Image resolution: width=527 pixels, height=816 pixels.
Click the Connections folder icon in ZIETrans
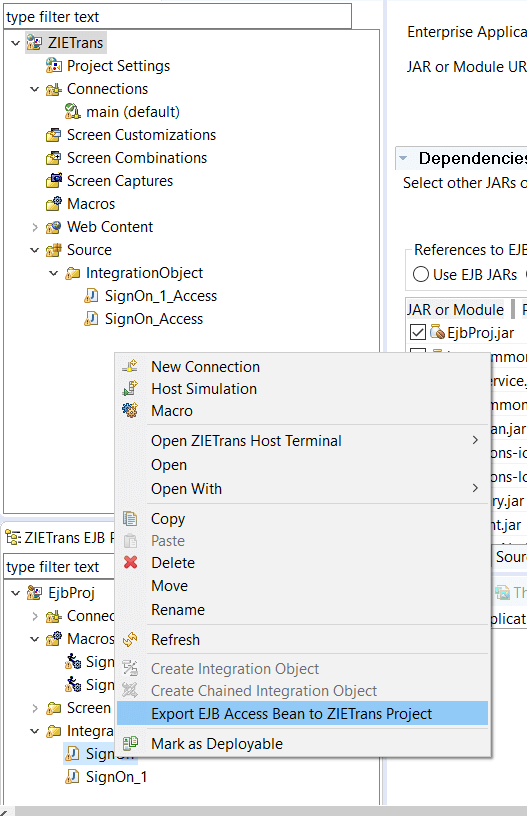pyautogui.click(x=53, y=89)
